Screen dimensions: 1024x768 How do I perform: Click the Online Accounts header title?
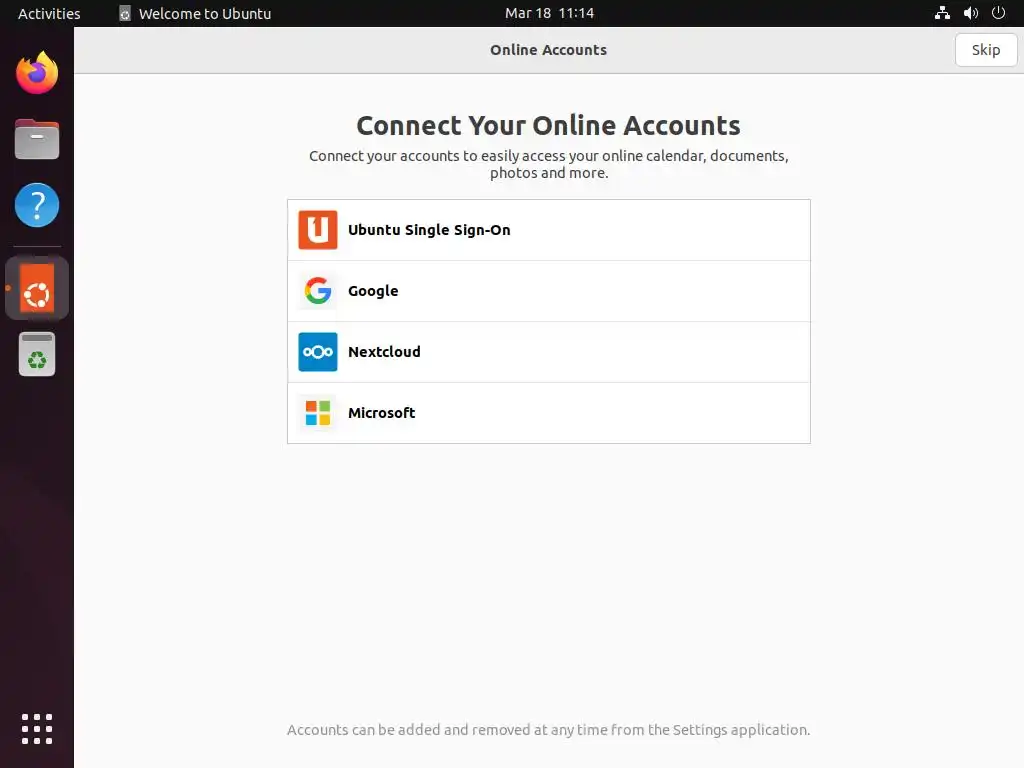pyautogui.click(x=549, y=50)
